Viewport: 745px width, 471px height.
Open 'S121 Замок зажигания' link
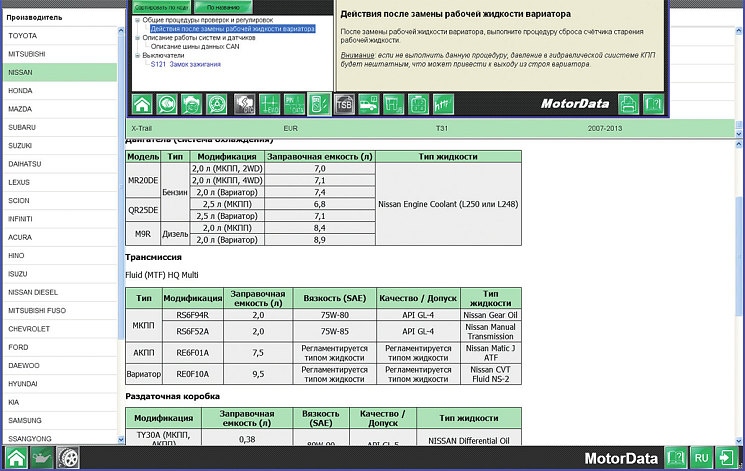click(186, 64)
